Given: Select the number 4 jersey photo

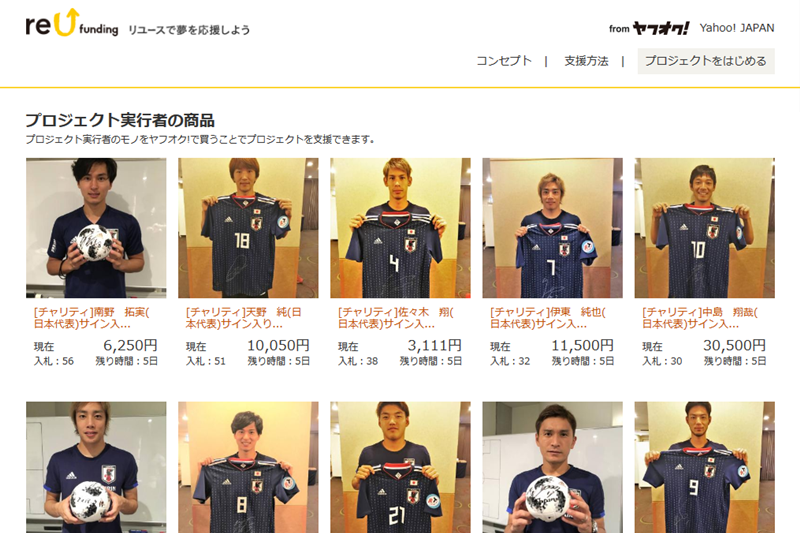Looking at the screenshot, I should pos(400,228).
